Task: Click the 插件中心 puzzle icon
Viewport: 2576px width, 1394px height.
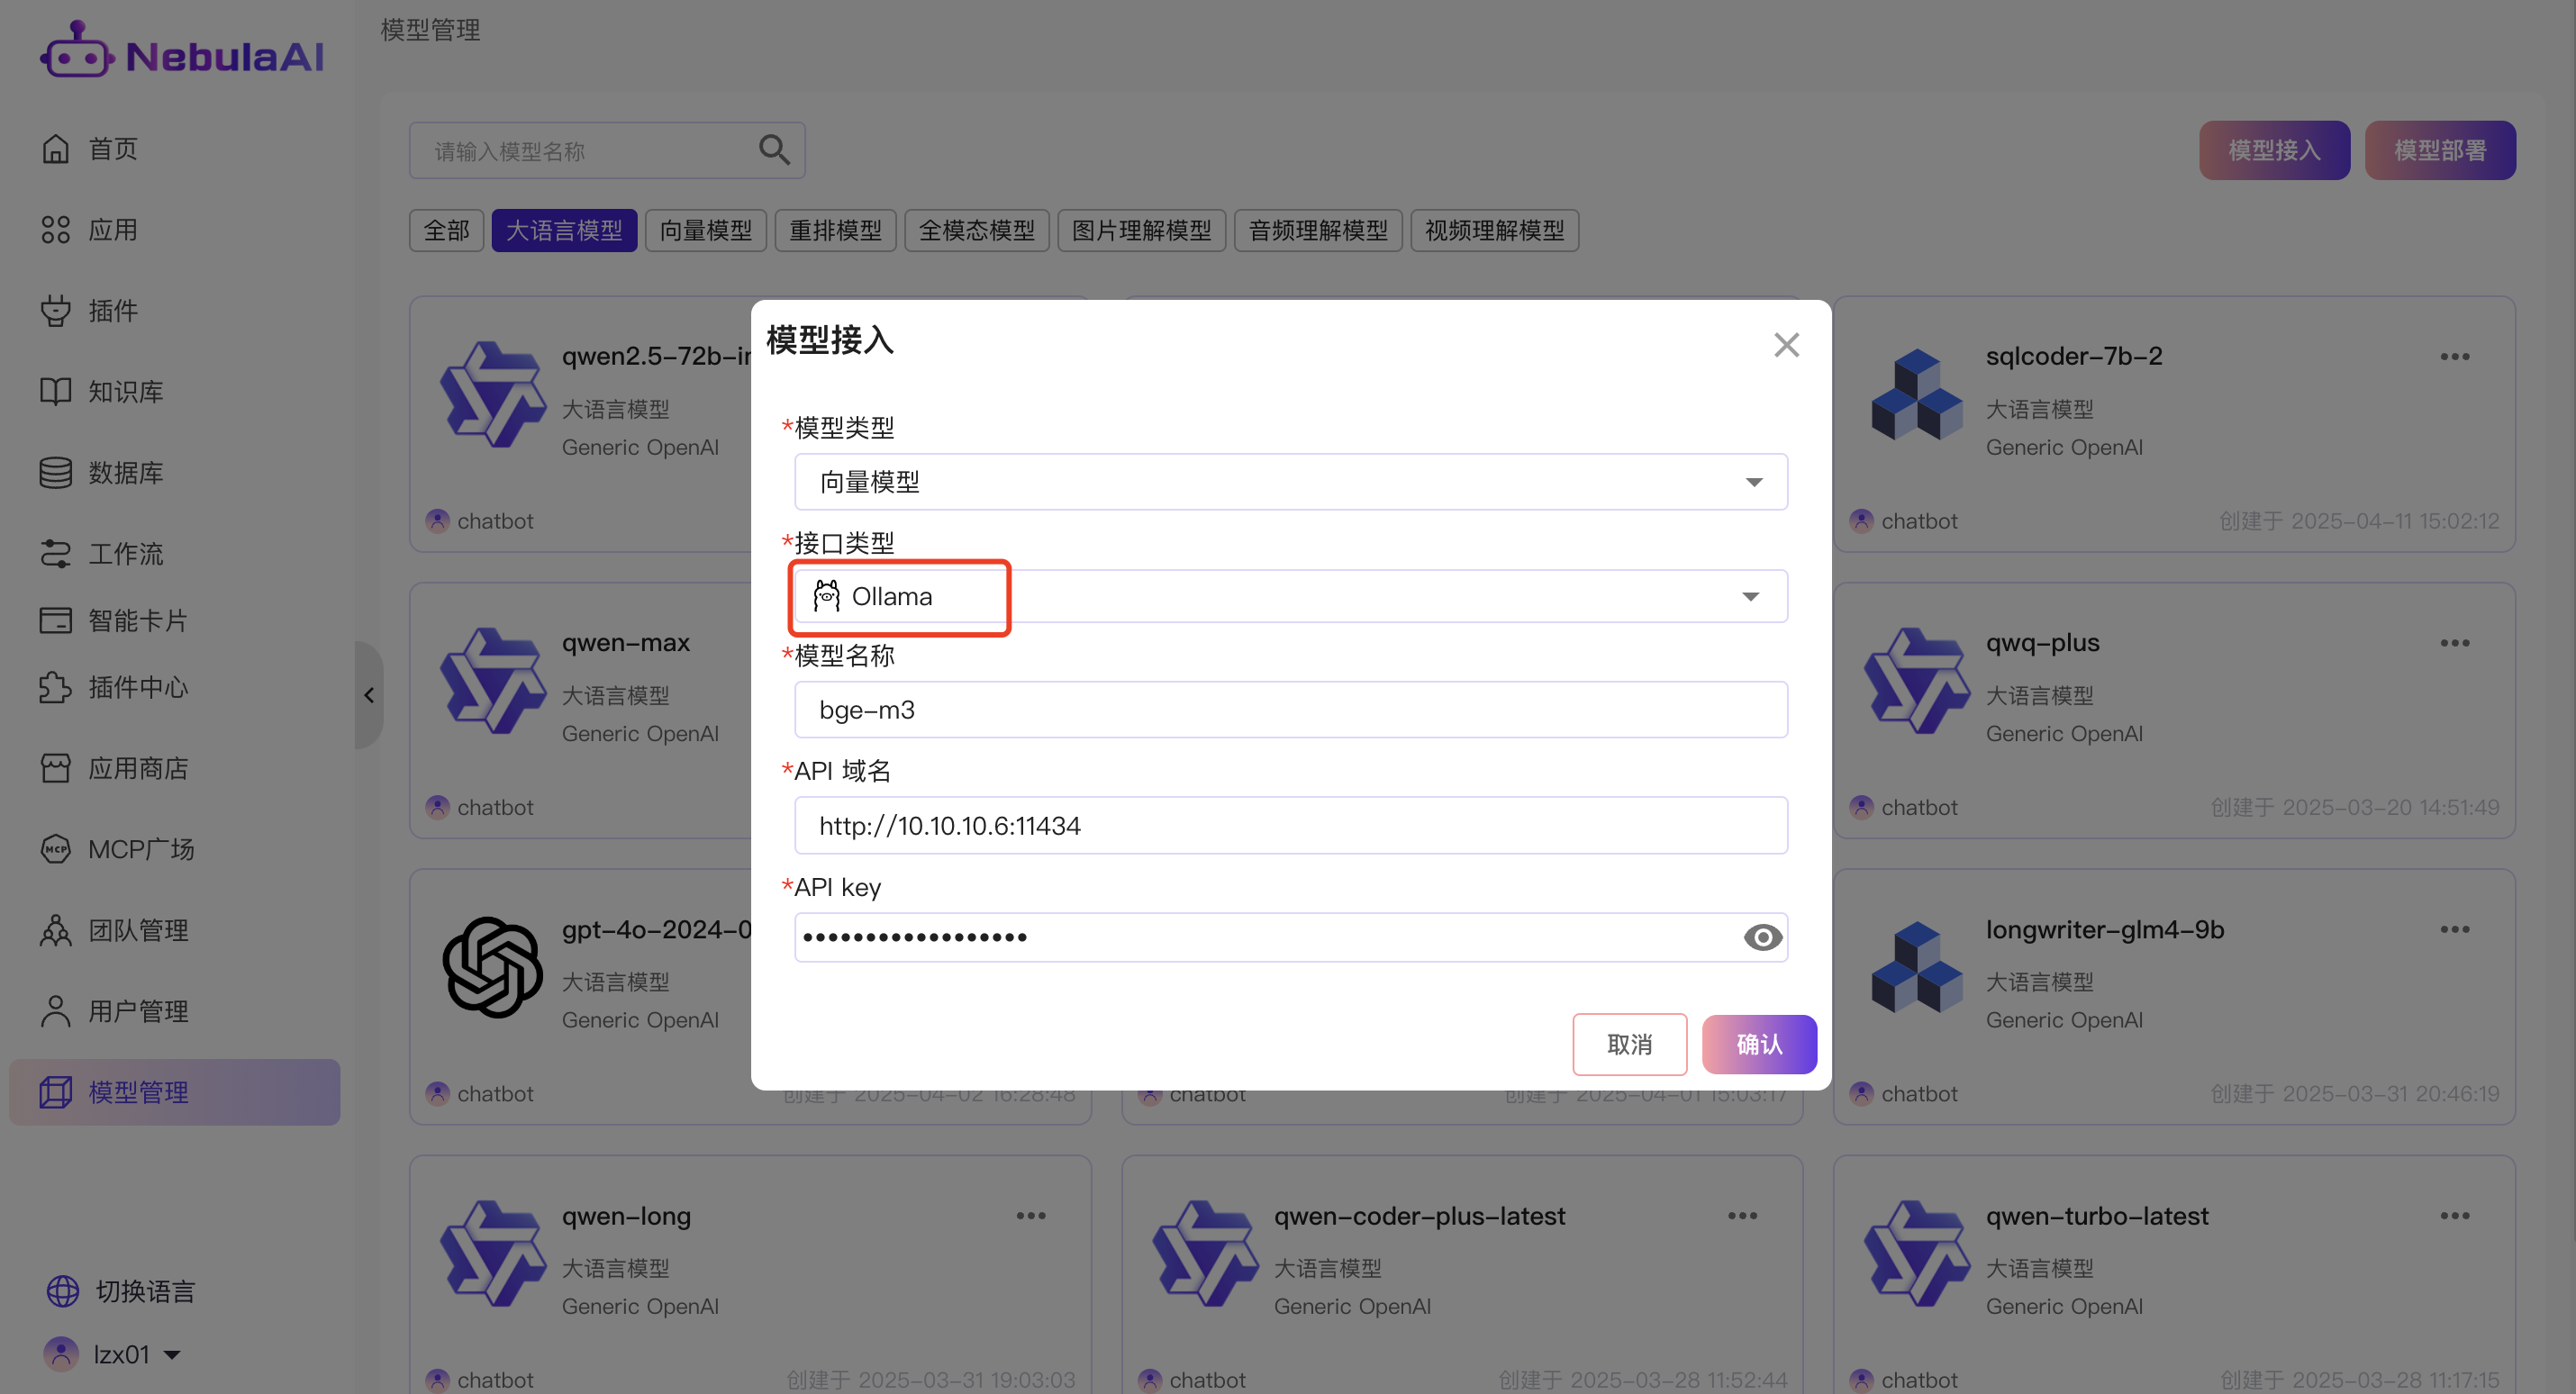Action: (x=56, y=687)
